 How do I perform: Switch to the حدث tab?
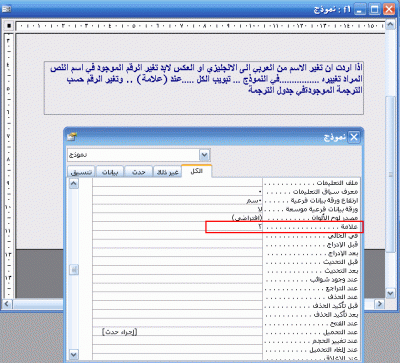click(x=138, y=172)
